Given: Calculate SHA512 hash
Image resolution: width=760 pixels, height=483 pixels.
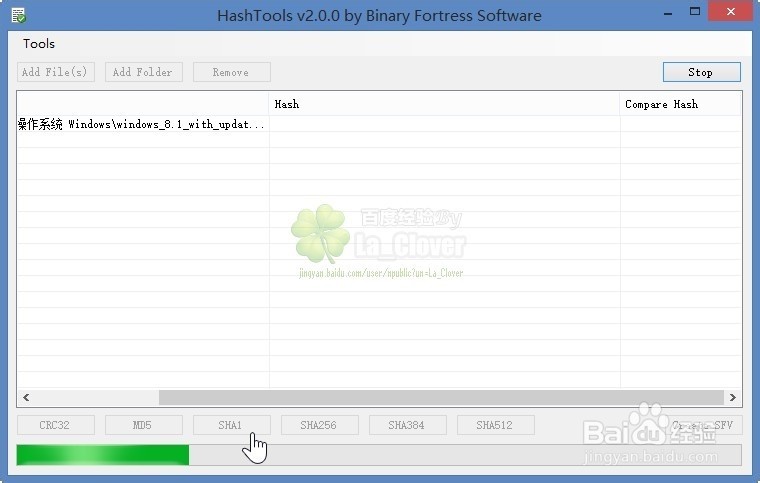Looking at the screenshot, I should click(x=496, y=425).
